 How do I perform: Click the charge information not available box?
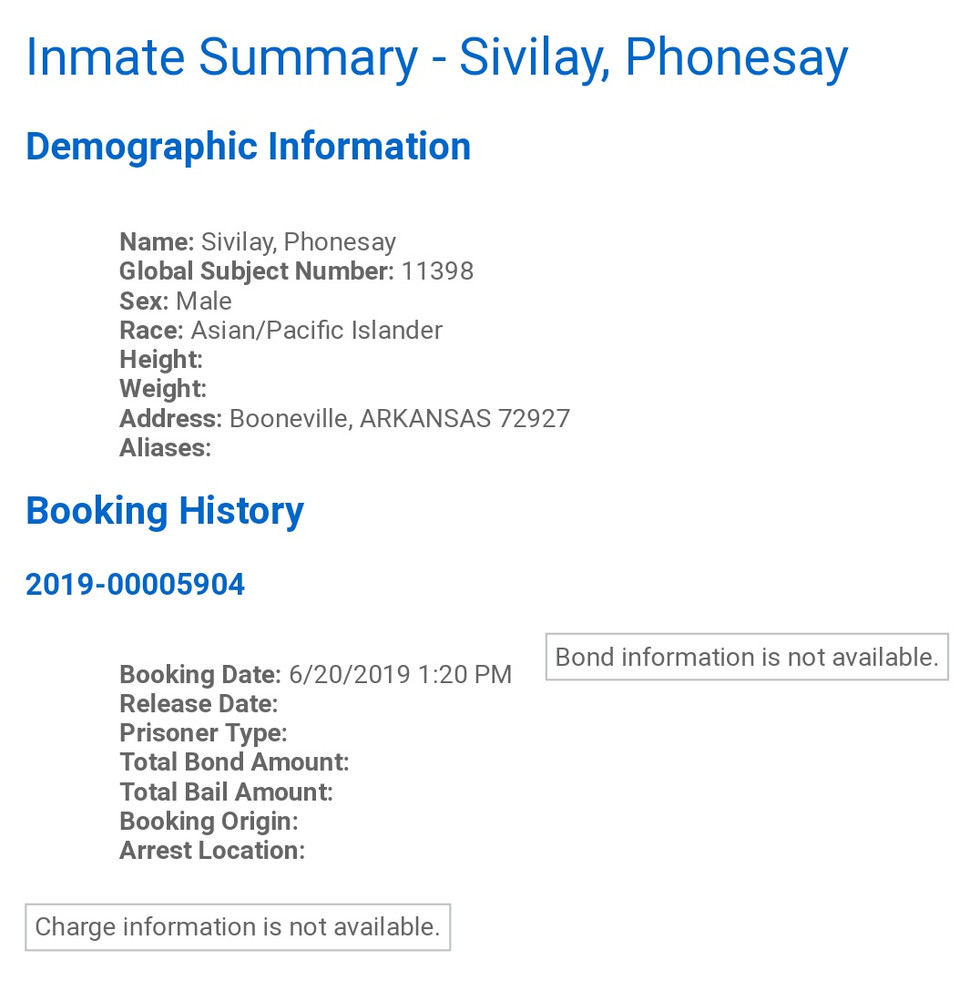pos(238,927)
